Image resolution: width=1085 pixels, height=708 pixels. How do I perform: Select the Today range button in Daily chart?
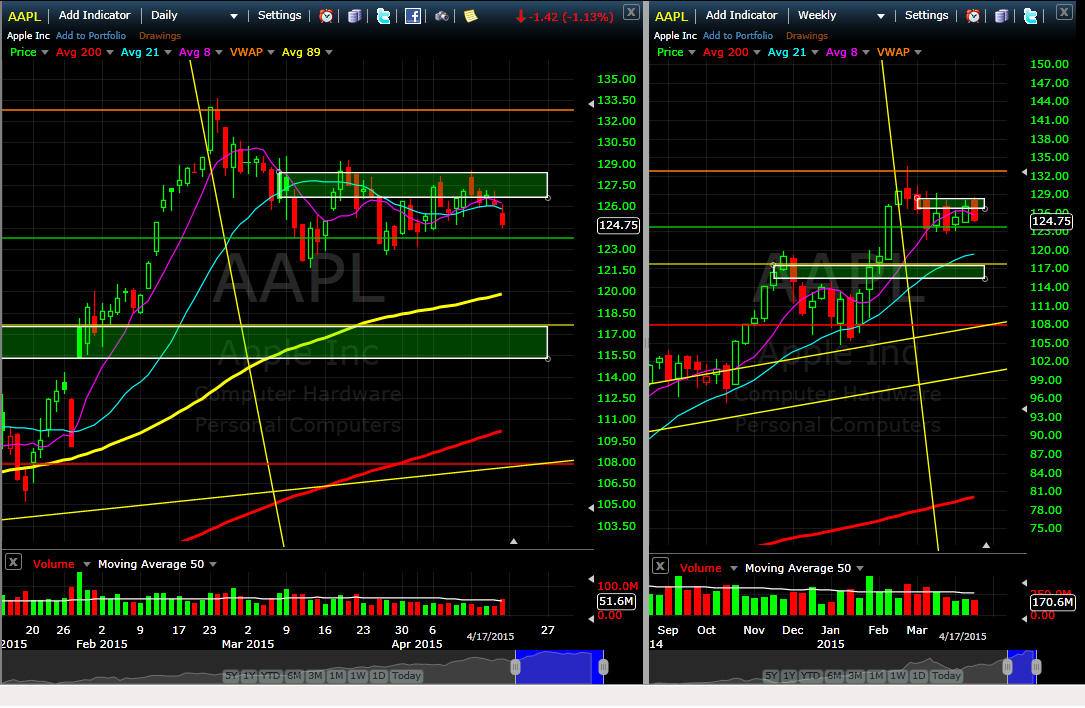point(406,676)
